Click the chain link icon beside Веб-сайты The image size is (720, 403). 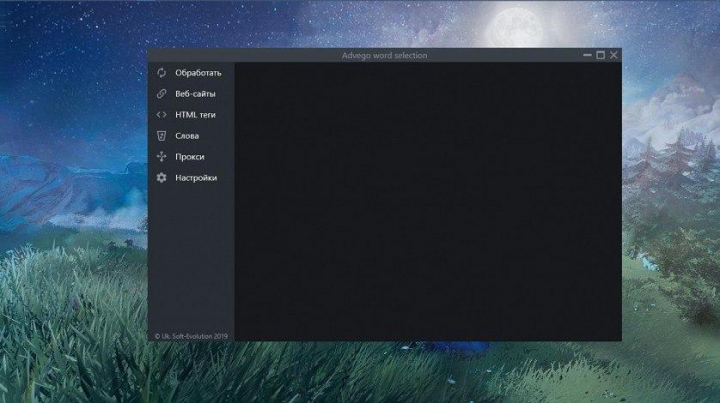tap(161, 94)
